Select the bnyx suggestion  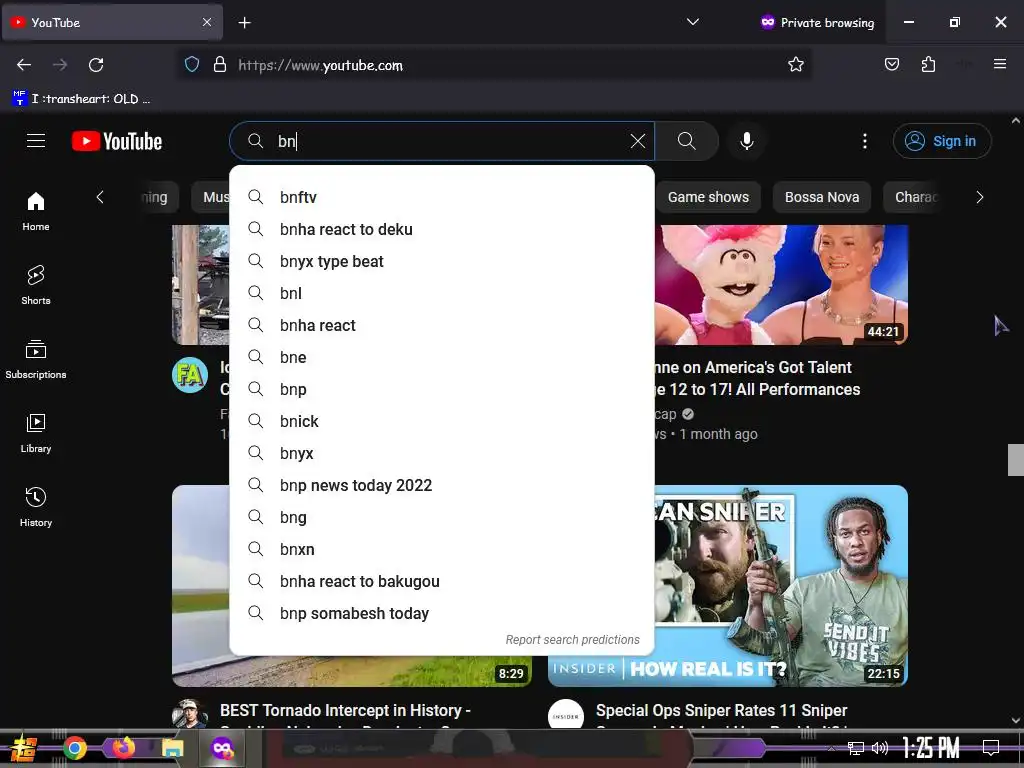pos(442,453)
